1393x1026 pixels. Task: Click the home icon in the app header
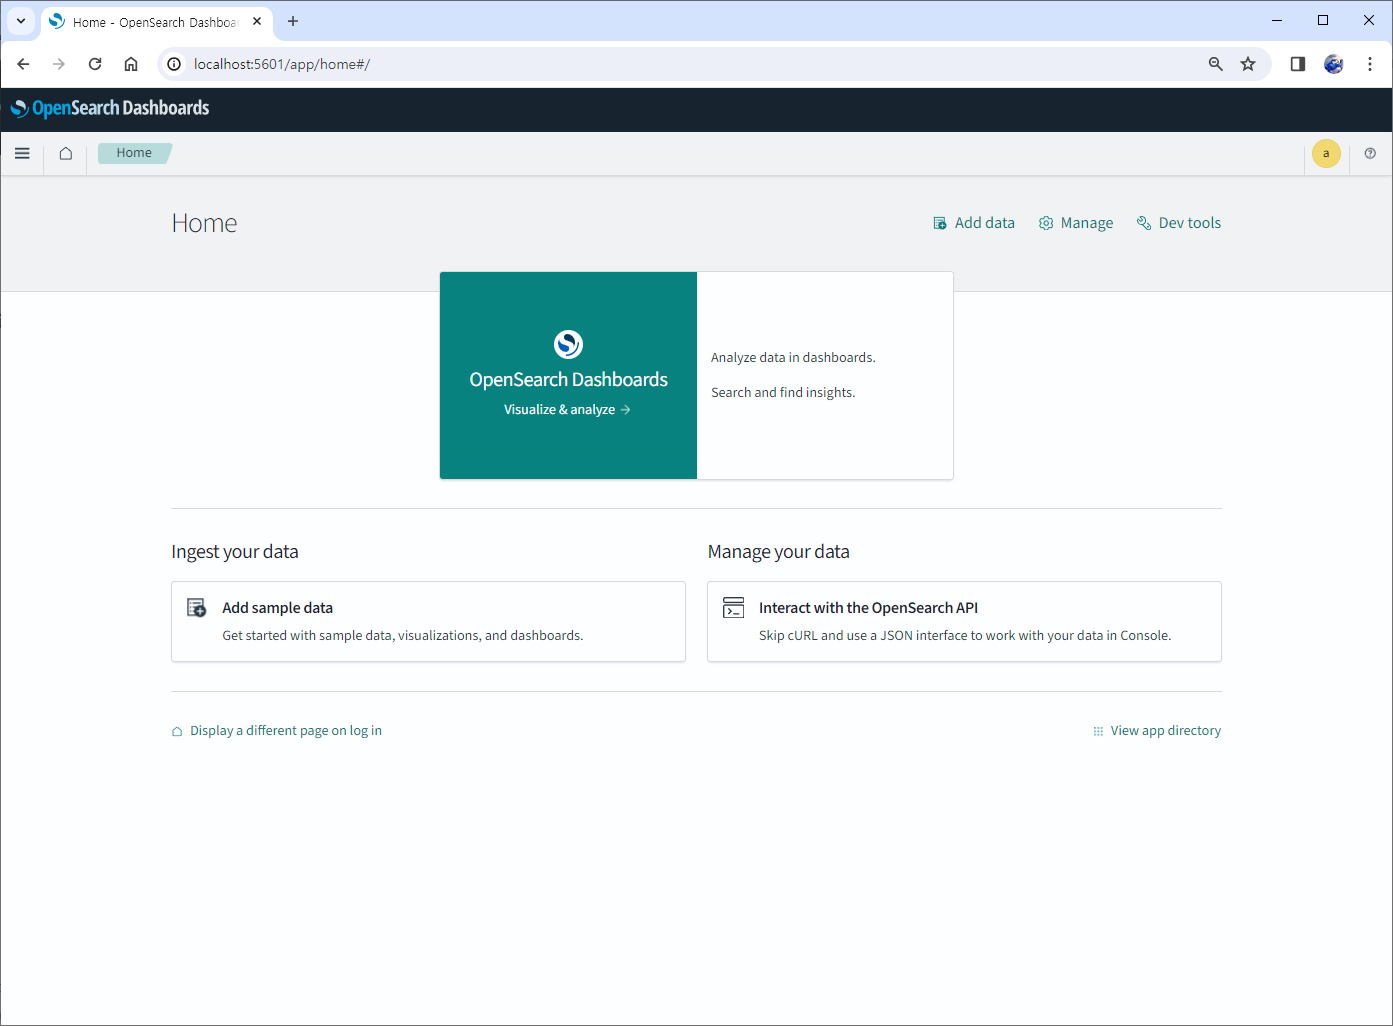coord(66,153)
